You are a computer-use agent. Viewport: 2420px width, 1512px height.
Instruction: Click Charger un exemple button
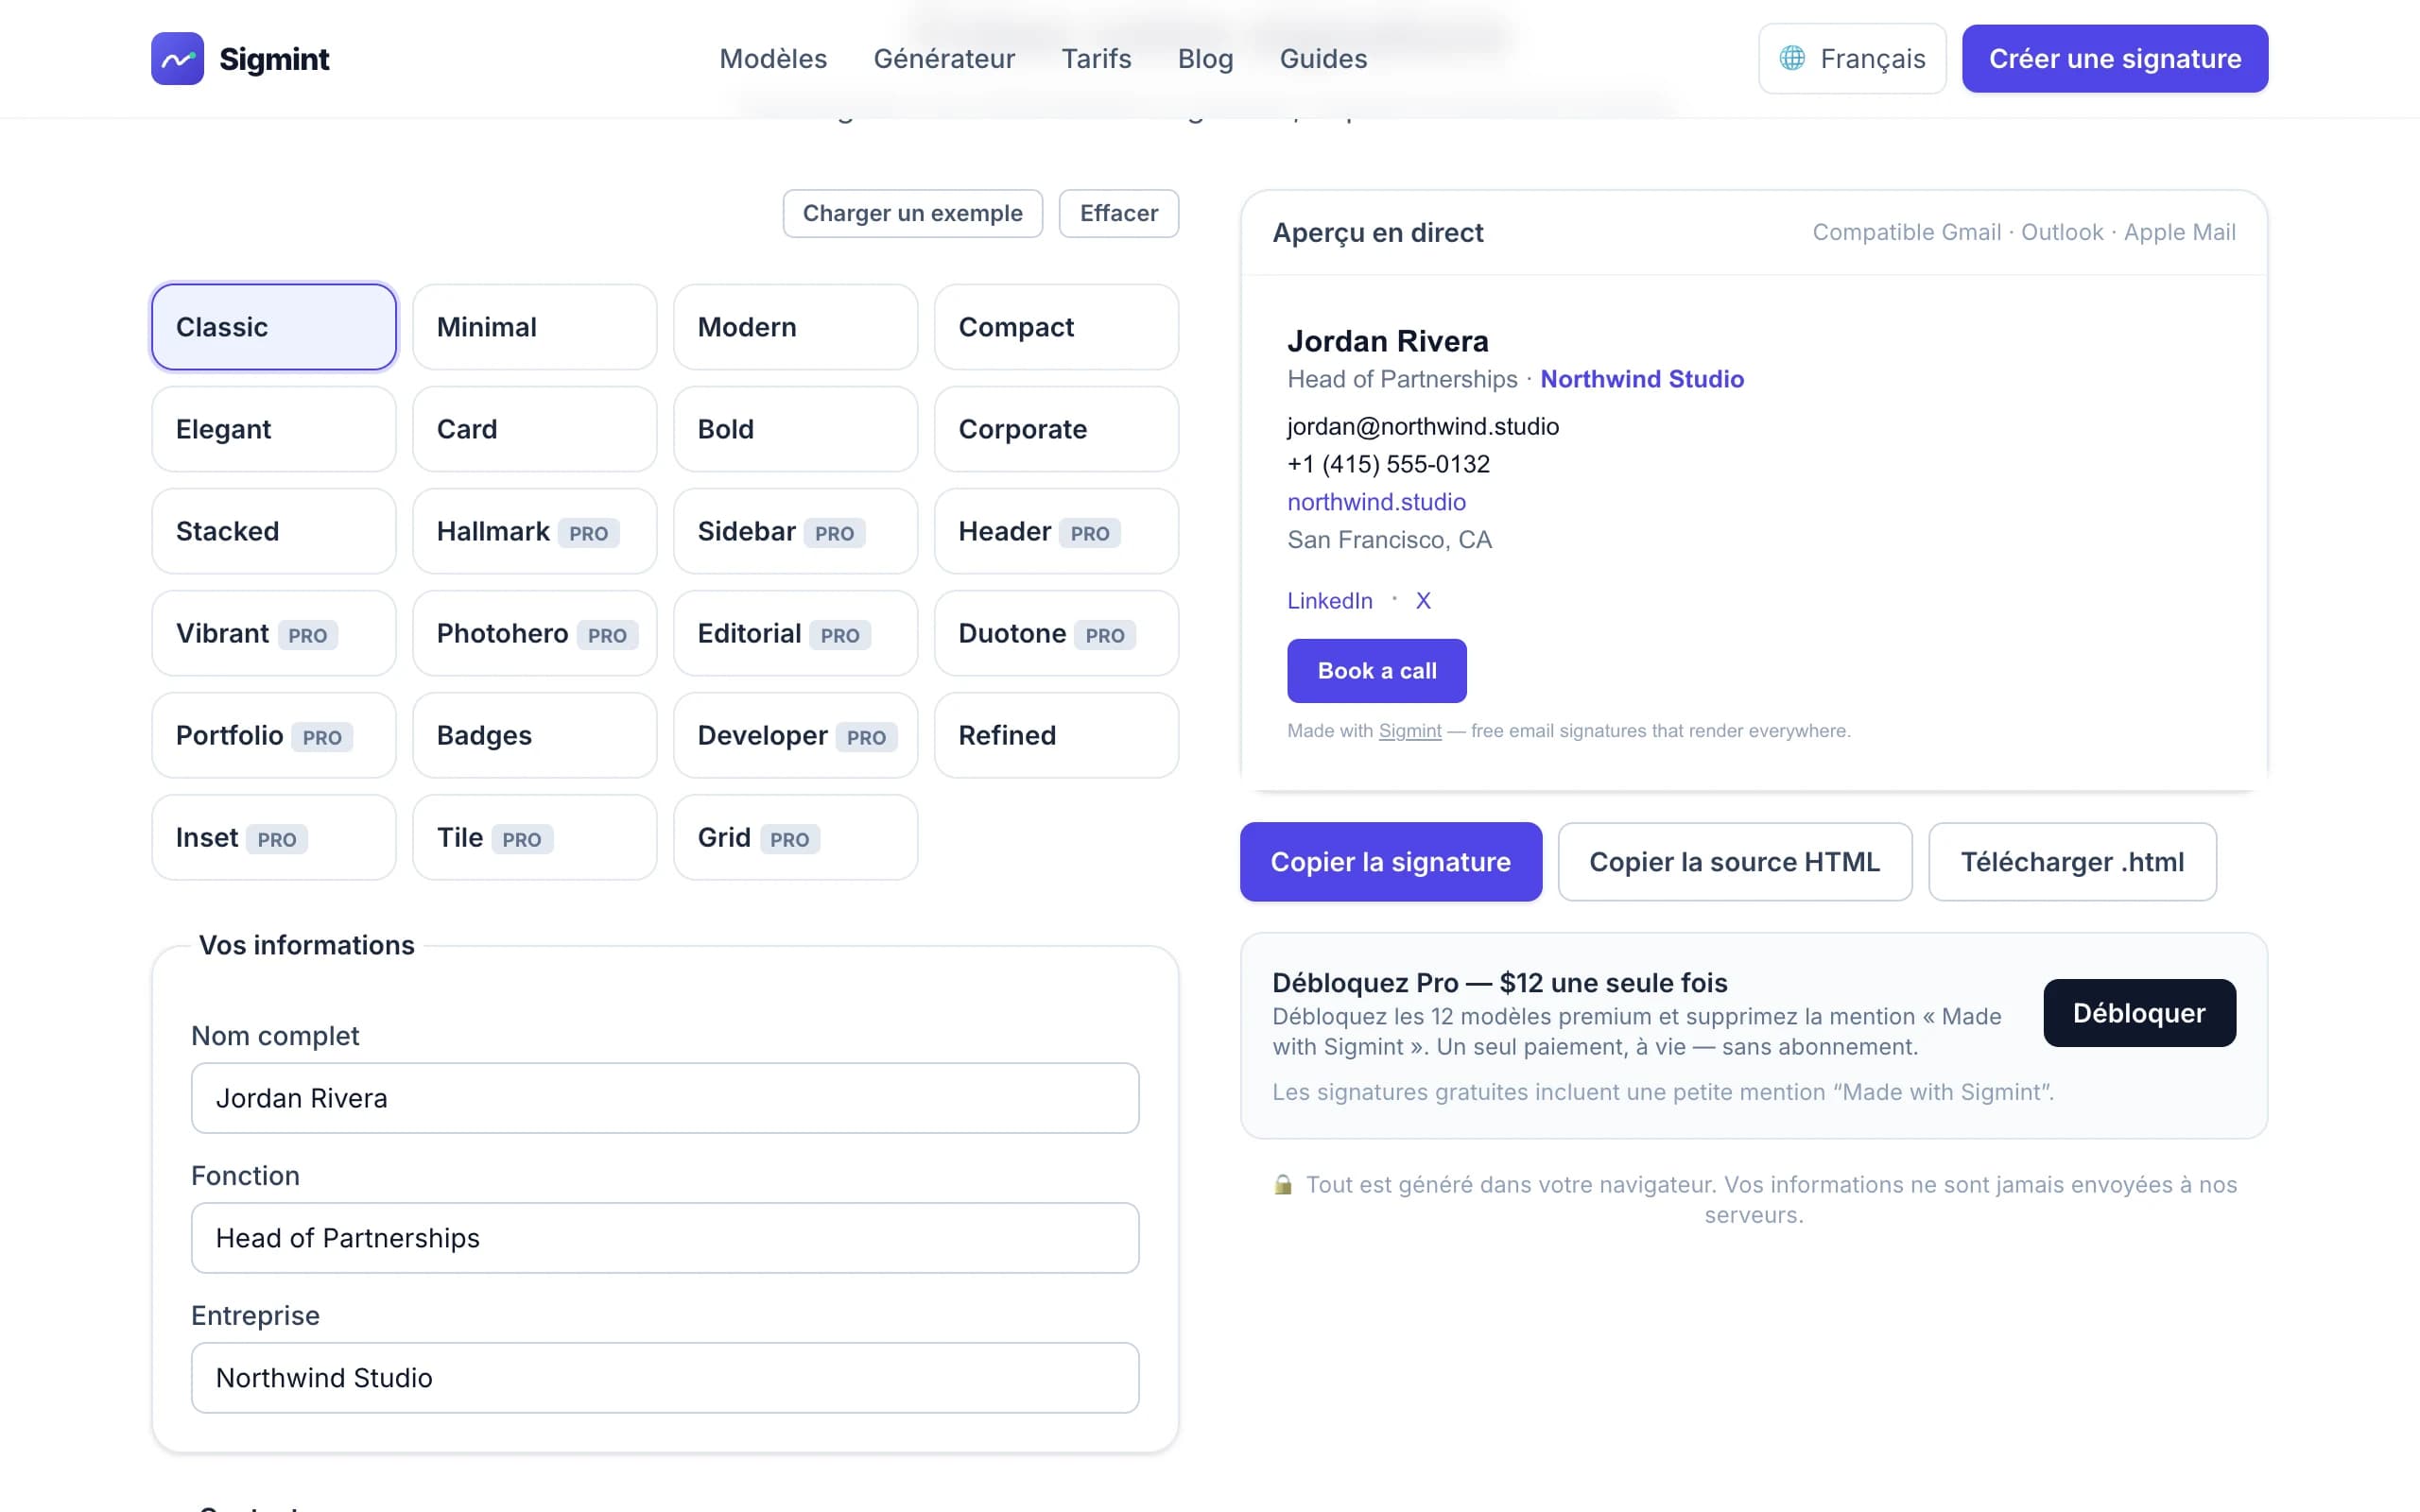click(x=912, y=213)
